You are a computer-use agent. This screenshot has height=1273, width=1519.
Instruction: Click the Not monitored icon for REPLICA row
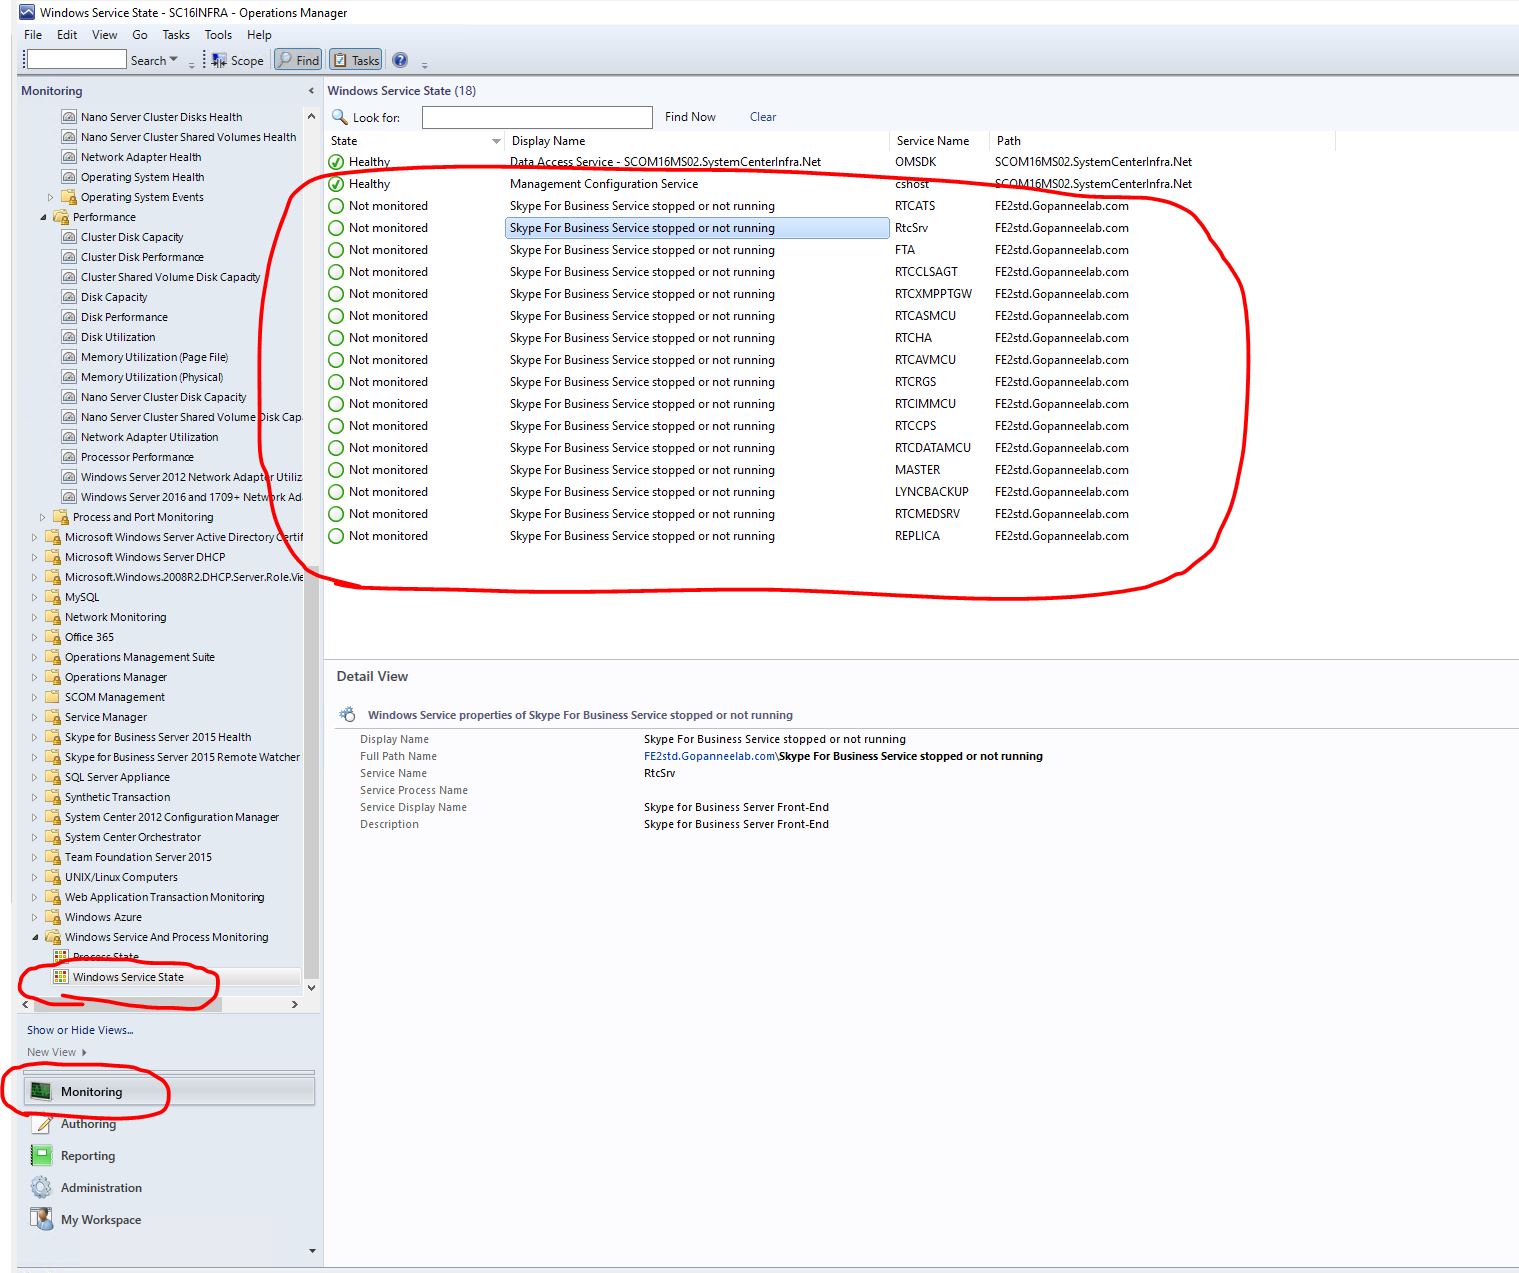[x=336, y=536]
